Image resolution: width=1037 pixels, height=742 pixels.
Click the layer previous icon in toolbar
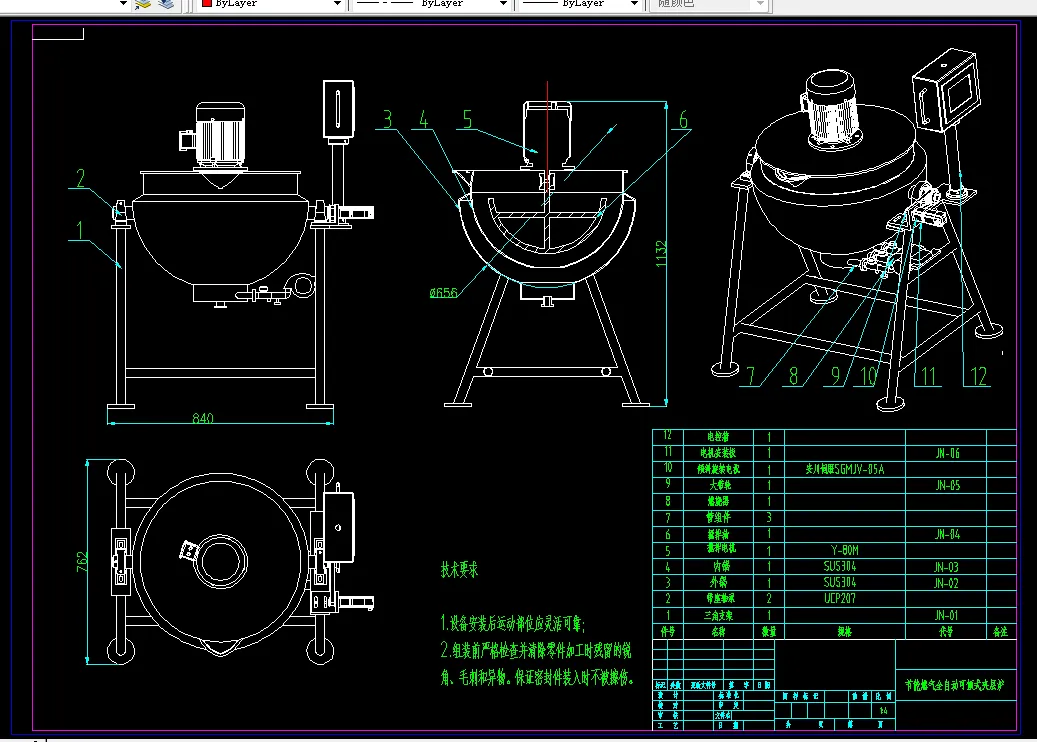click(x=143, y=4)
